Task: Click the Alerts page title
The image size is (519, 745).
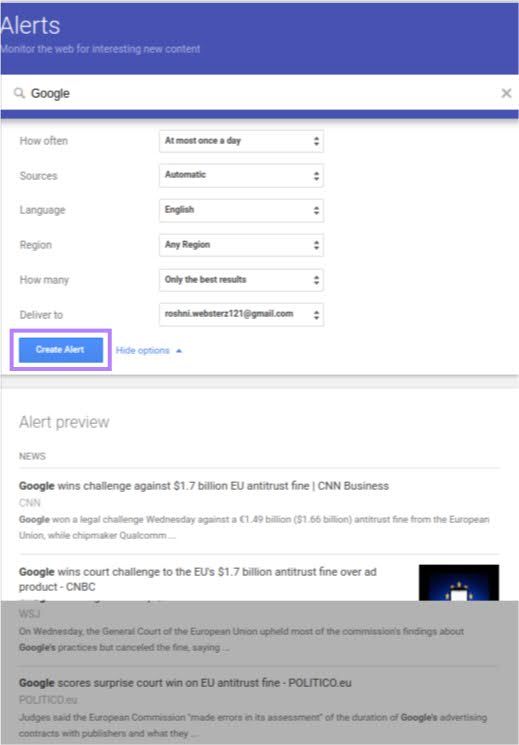Action: [30, 26]
